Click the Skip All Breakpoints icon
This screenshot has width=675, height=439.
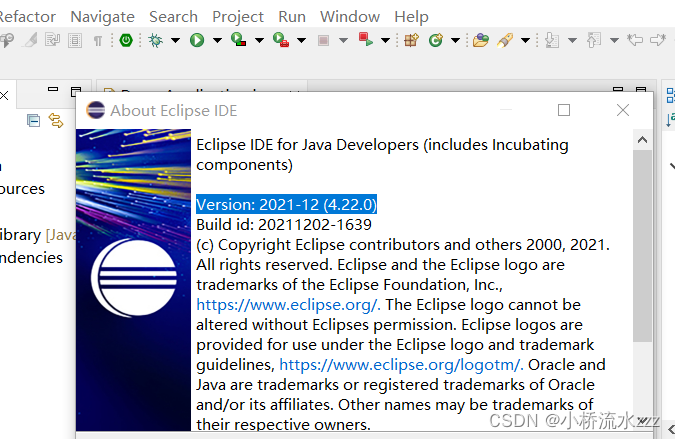(x=7, y=40)
